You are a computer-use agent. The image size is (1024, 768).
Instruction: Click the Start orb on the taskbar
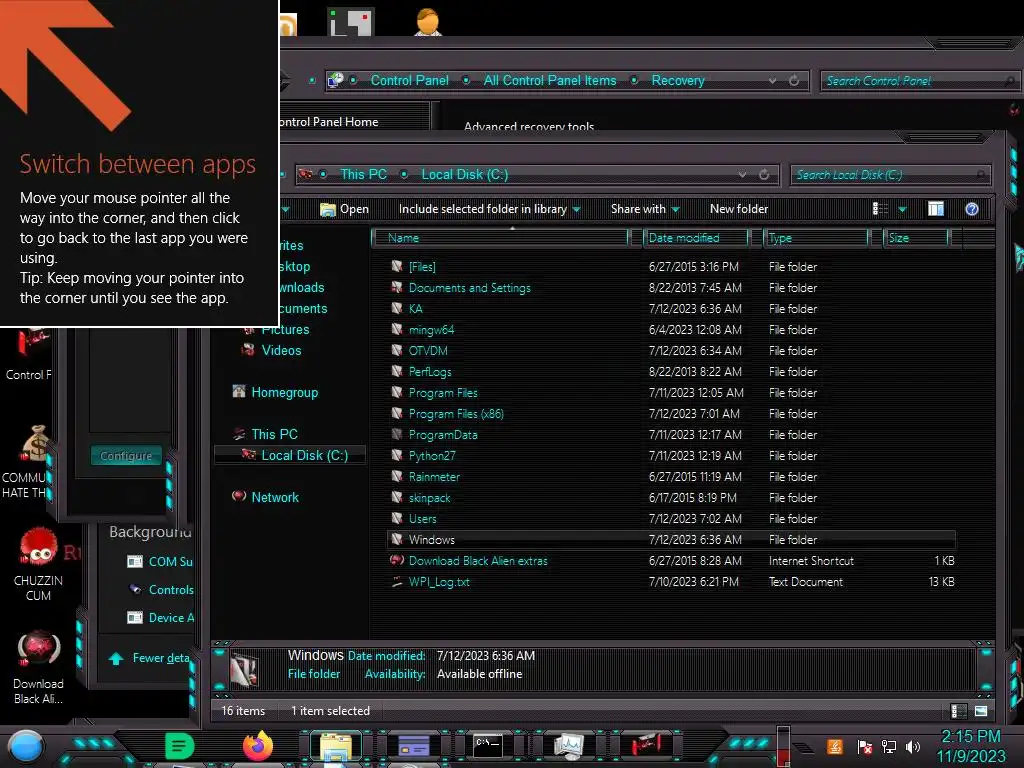26,746
